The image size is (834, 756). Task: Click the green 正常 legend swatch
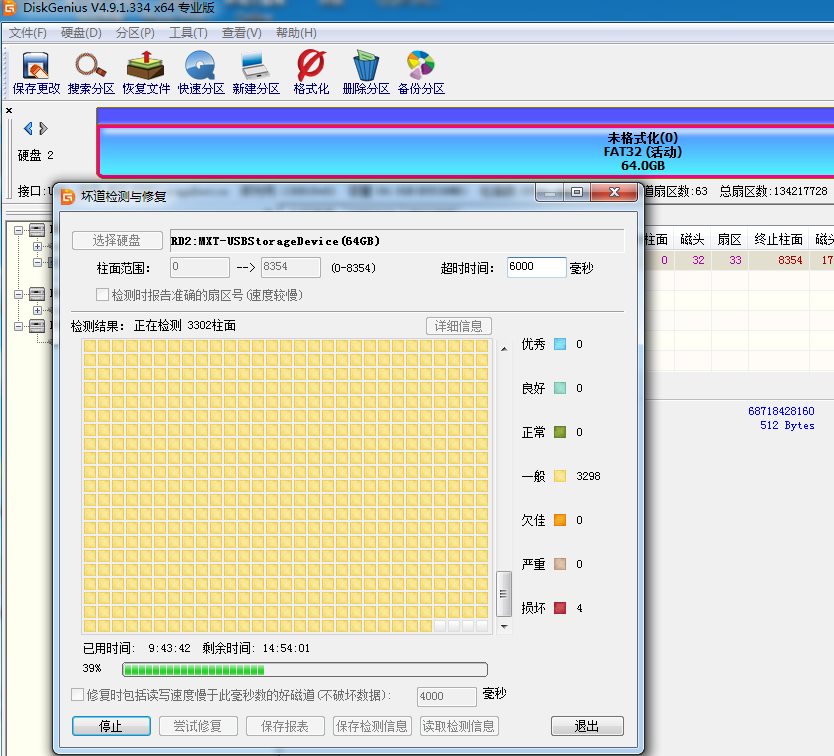[x=560, y=431]
